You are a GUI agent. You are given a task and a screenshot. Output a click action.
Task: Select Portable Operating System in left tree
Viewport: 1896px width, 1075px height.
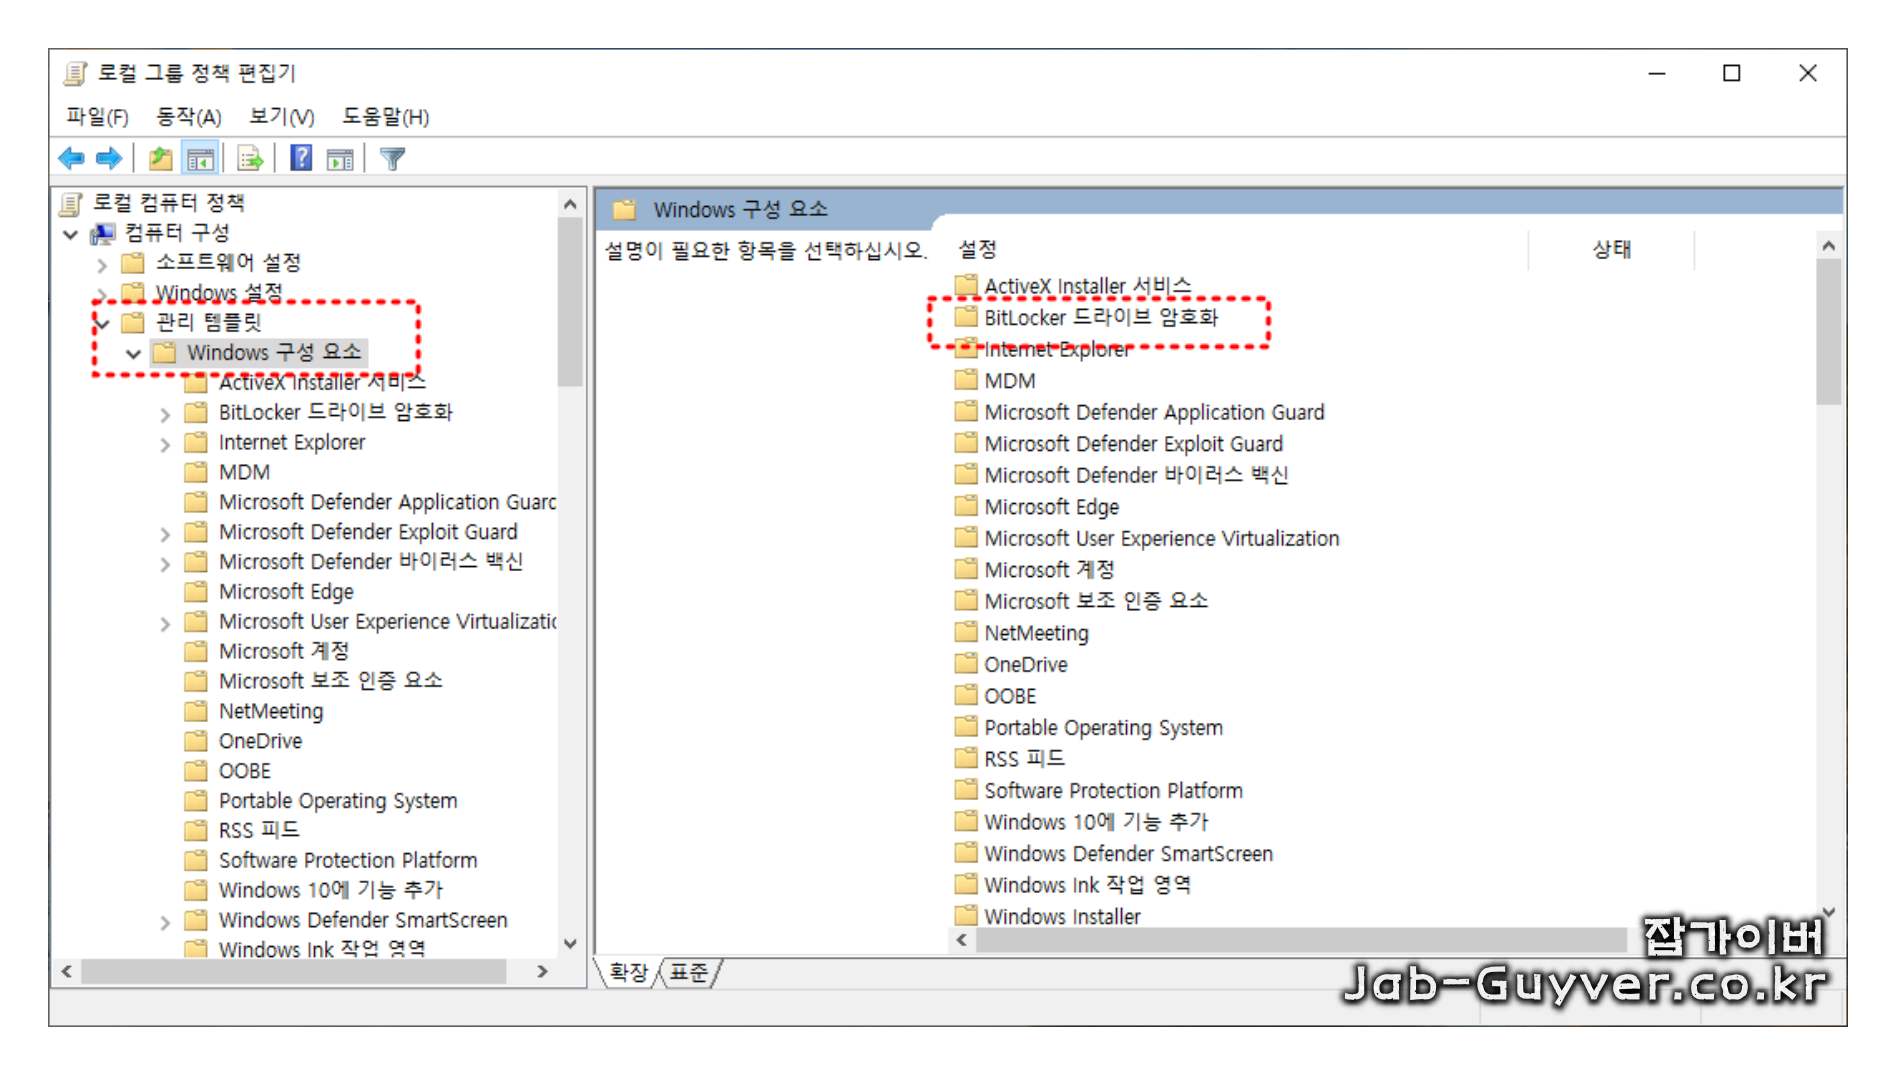[338, 801]
